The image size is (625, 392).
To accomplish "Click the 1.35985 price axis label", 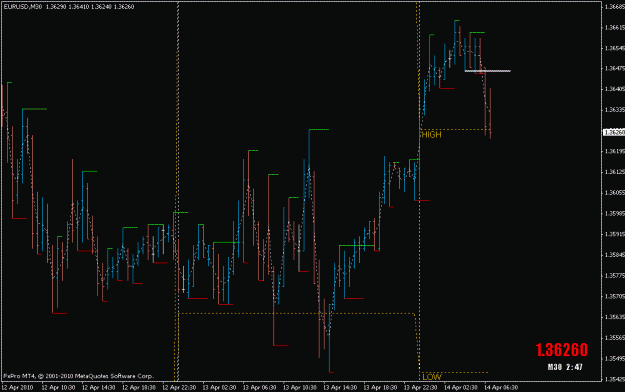I will (x=614, y=213).
